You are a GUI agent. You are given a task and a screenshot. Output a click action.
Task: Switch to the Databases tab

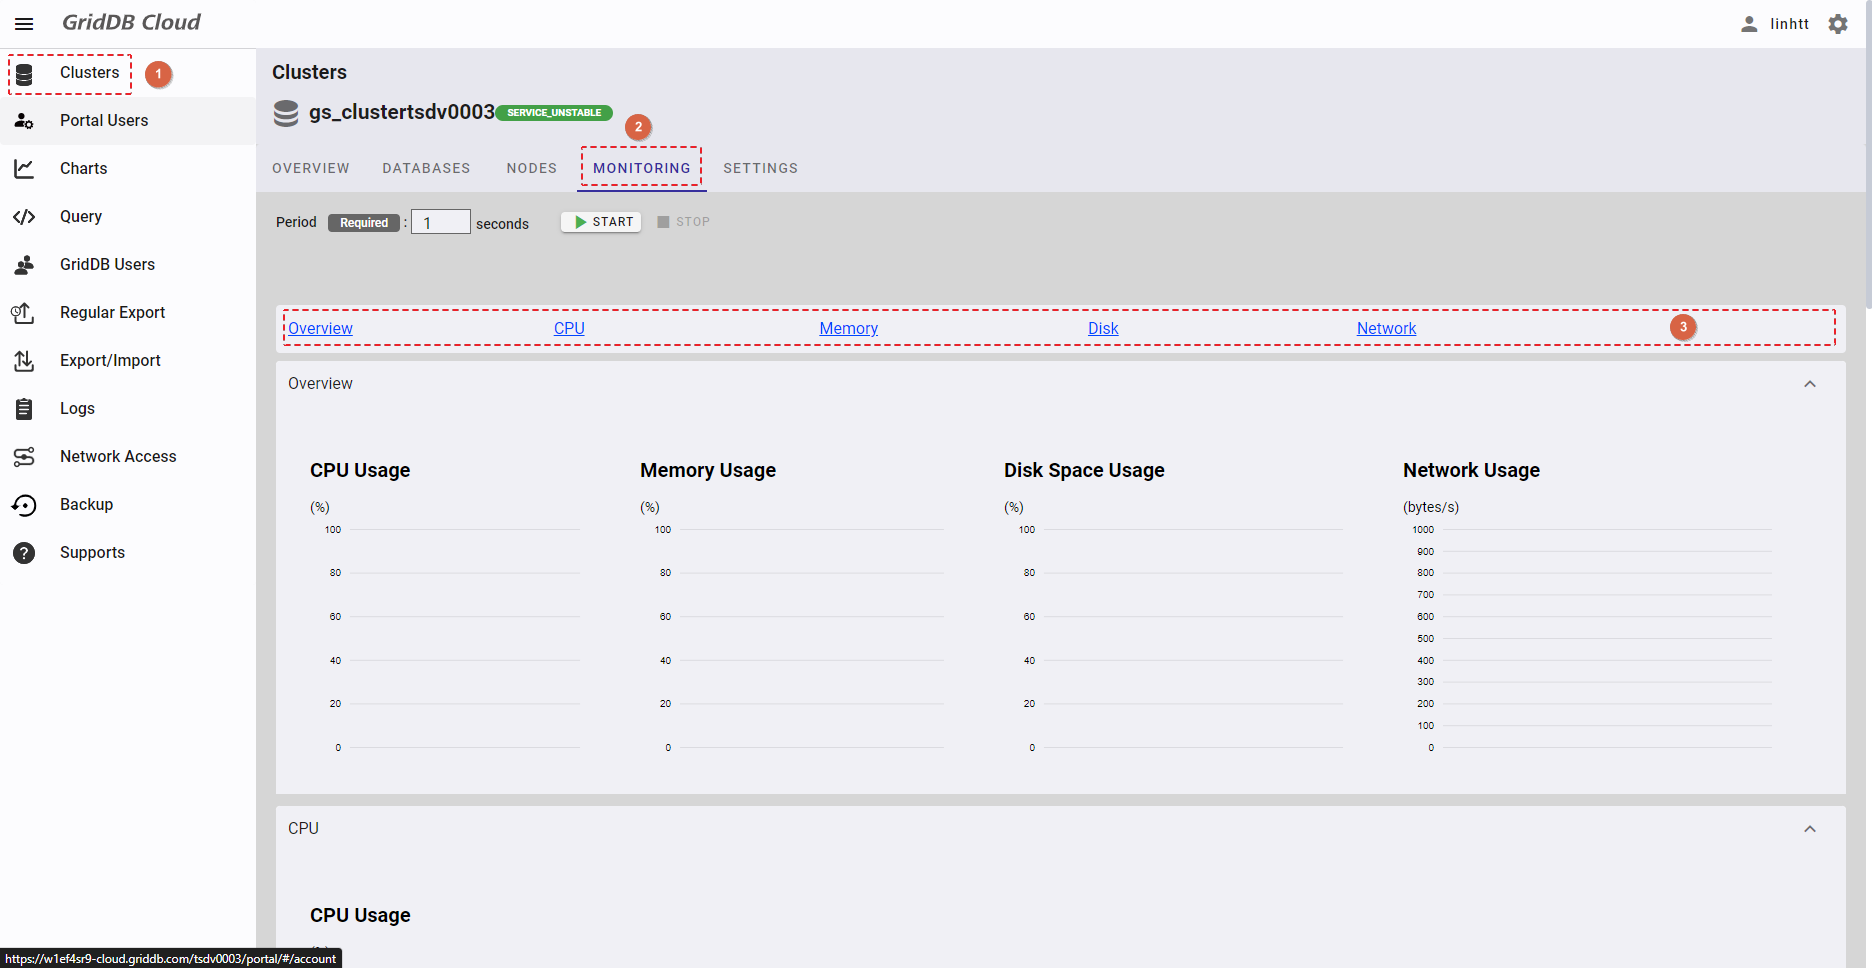(426, 168)
